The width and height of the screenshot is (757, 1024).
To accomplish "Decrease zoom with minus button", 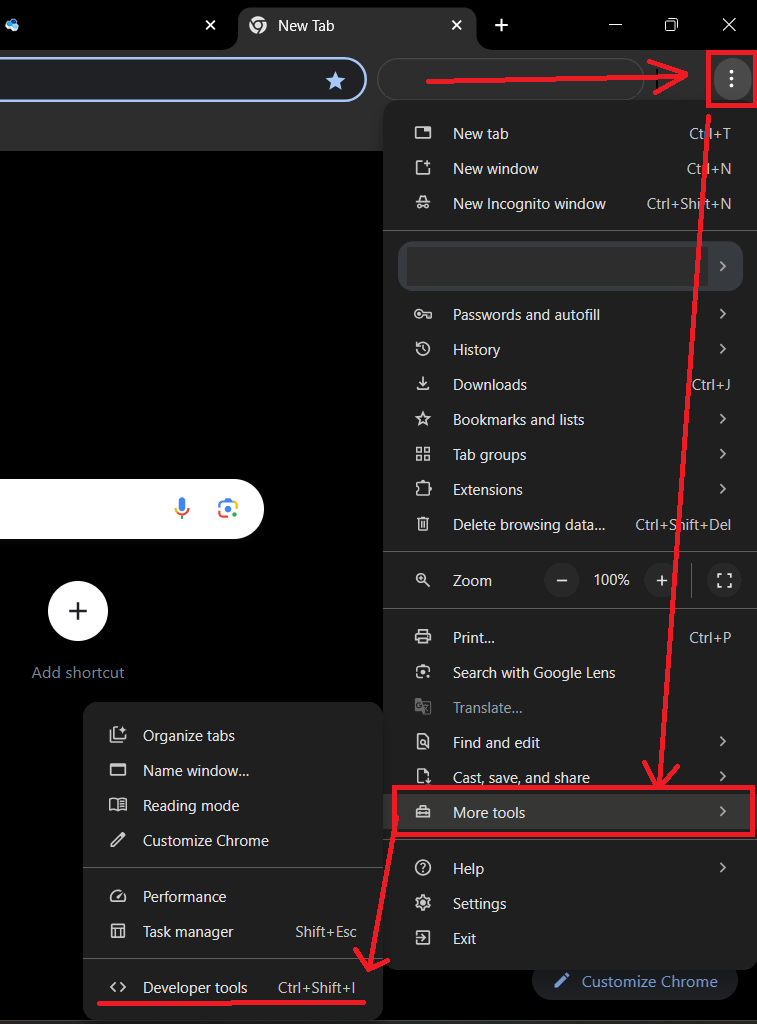I will pyautogui.click(x=562, y=580).
